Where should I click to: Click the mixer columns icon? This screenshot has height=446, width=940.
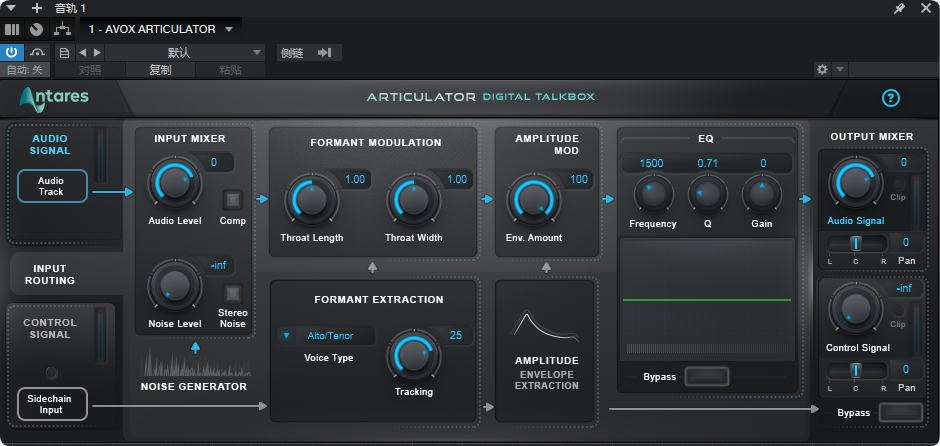pos(12,29)
